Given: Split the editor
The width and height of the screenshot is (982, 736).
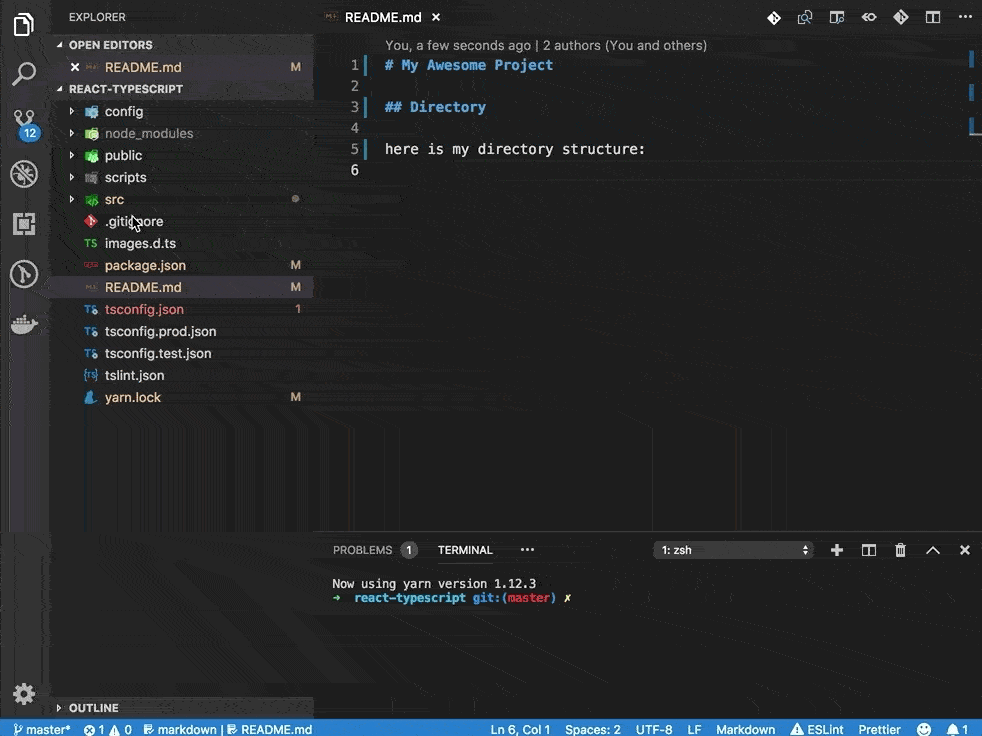Looking at the screenshot, I should [933, 18].
